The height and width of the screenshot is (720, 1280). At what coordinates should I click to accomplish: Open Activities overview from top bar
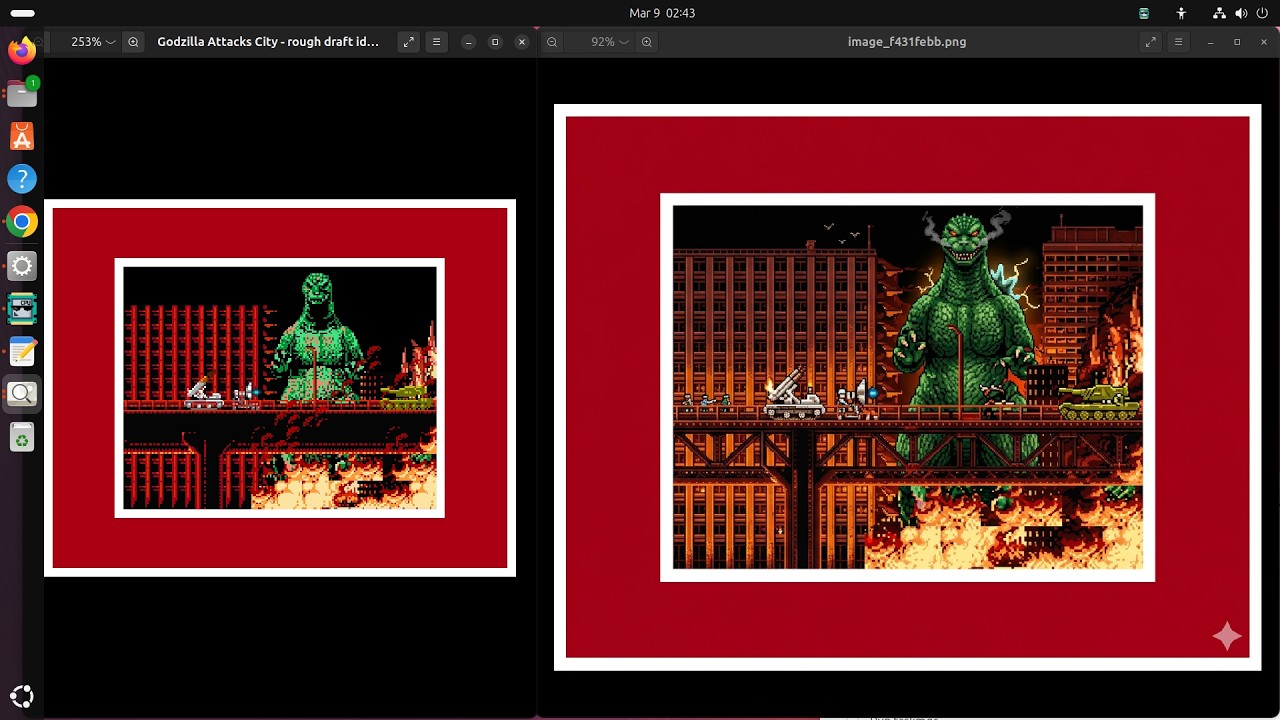pos(22,13)
